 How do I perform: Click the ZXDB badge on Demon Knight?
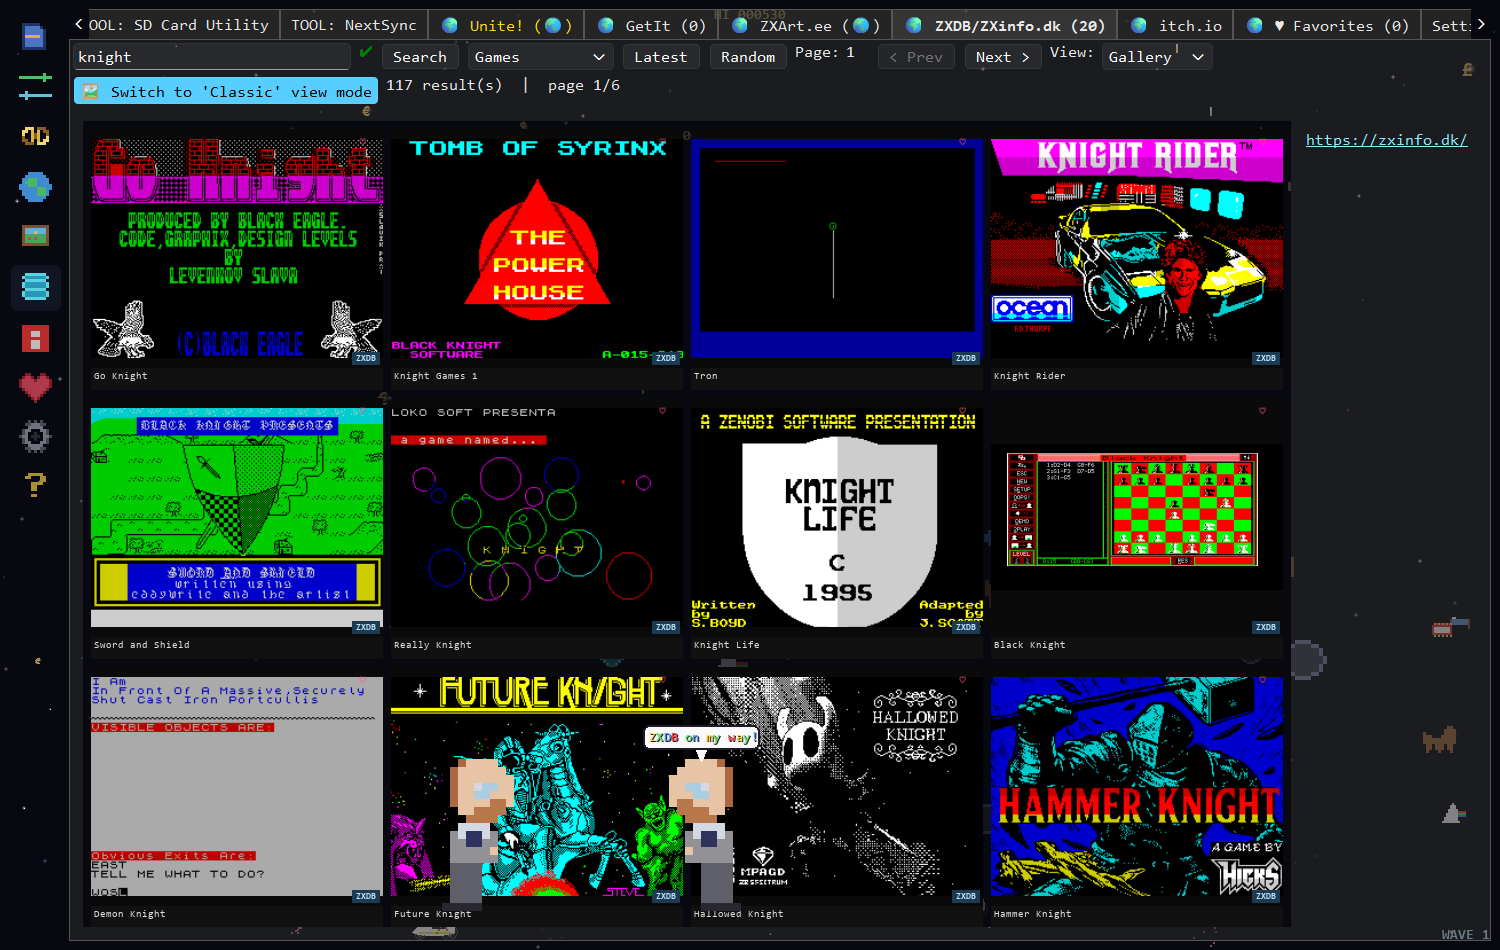366,896
